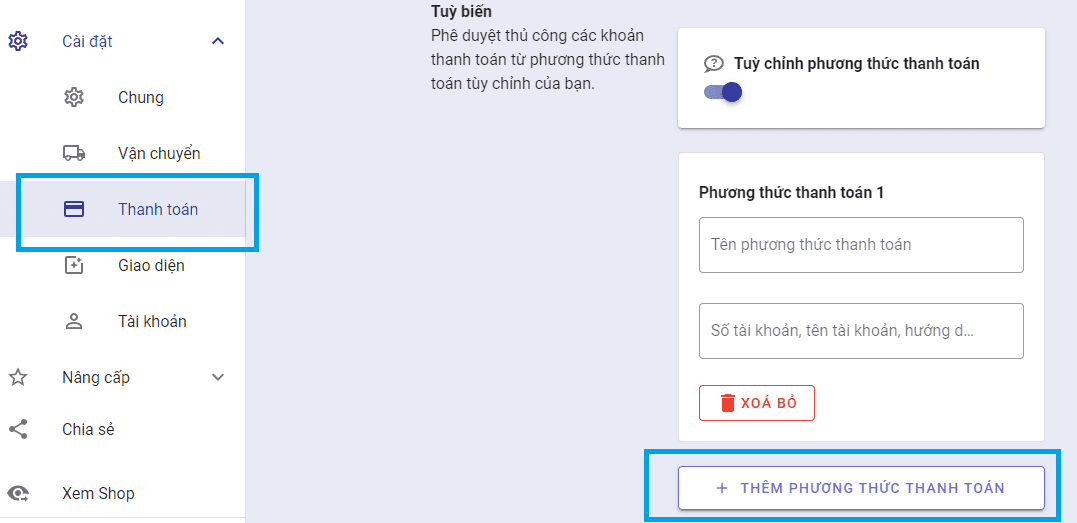Viewport: 1077px width, 523px height.
Task: Focus the Tên phương thức thanh toán field
Action: (x=861, y=245)
